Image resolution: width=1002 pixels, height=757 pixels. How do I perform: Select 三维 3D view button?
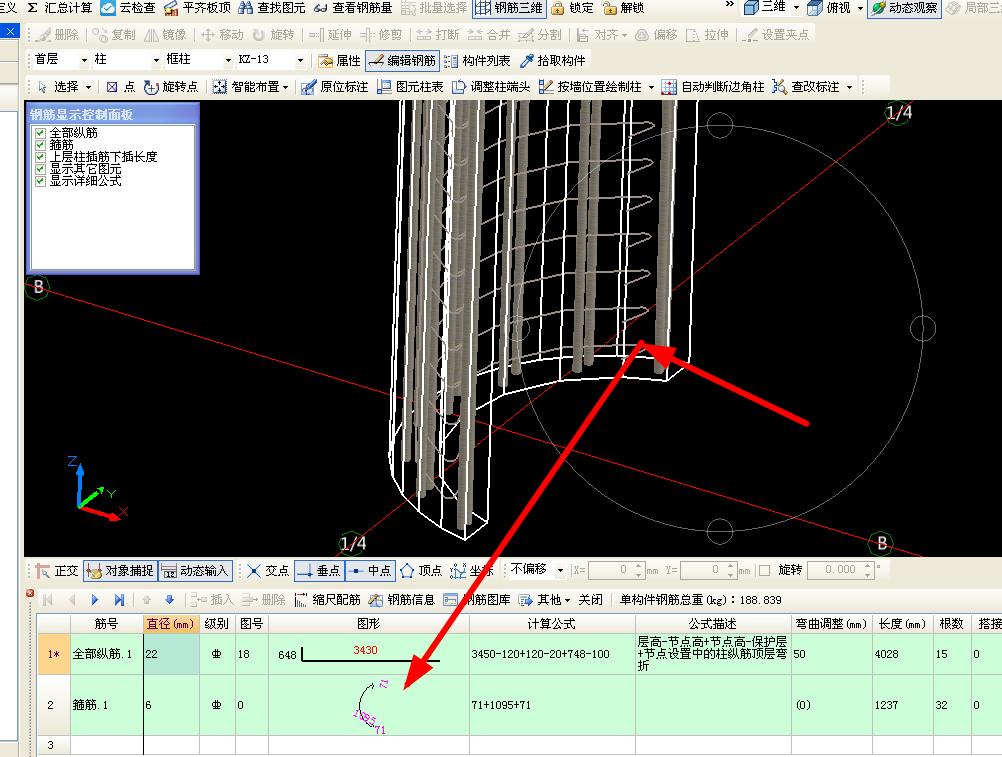tap(765, 8)
